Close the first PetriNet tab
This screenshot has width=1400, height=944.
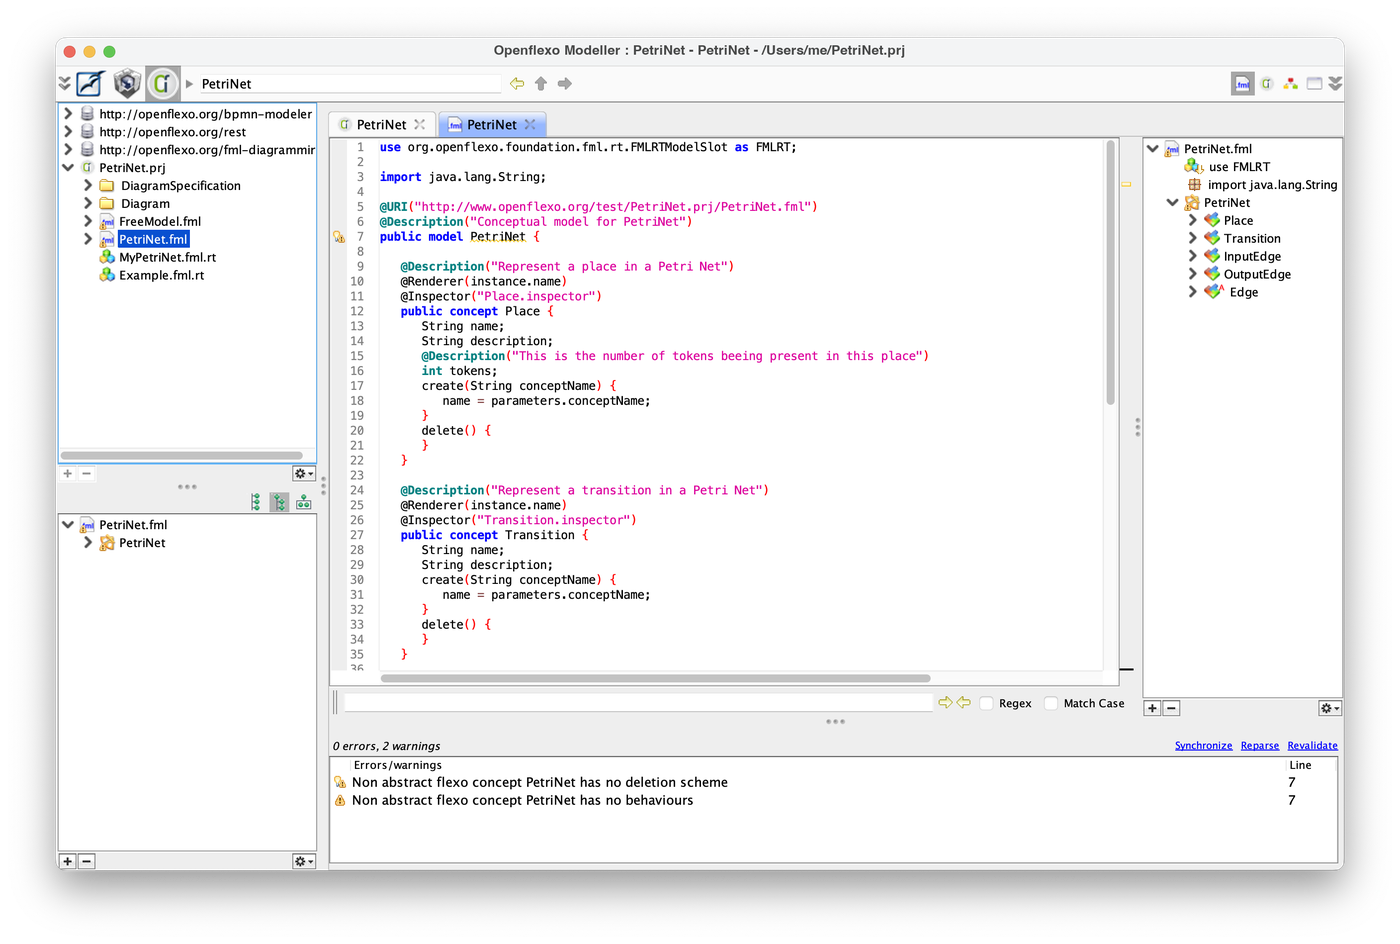(x=420, y=125)
